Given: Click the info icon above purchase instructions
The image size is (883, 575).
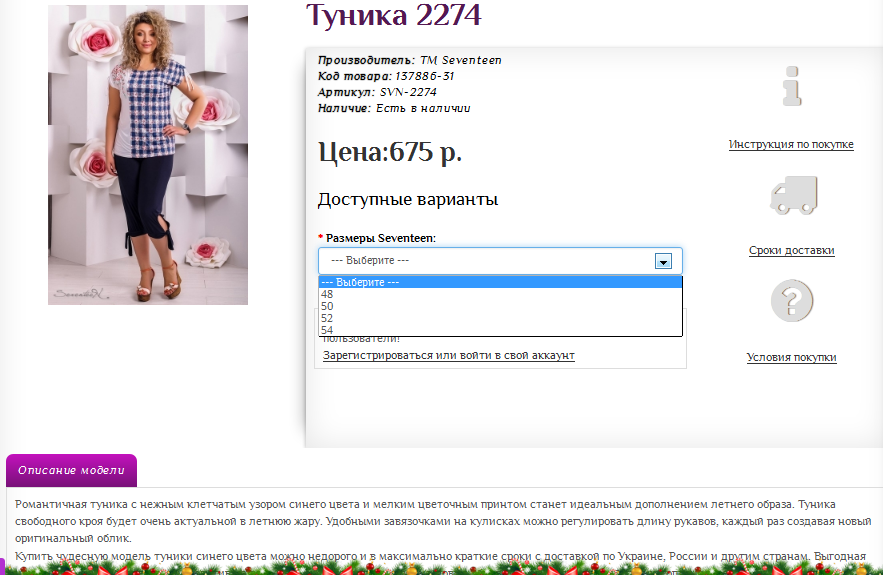Looking at the screenshot, I should click(x=792, y=86).
